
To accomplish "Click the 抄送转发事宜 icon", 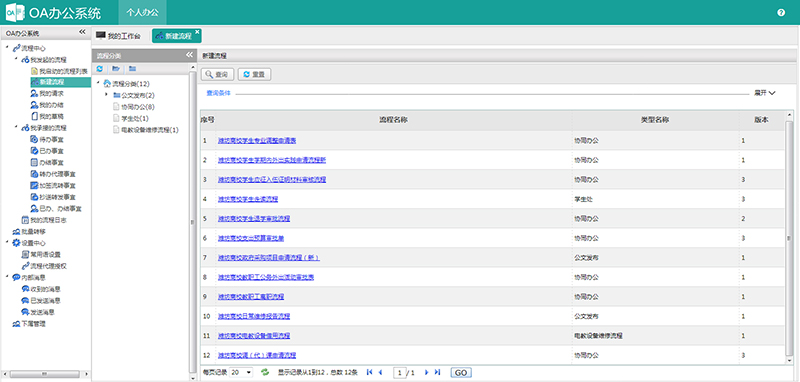I will (34, 197).
